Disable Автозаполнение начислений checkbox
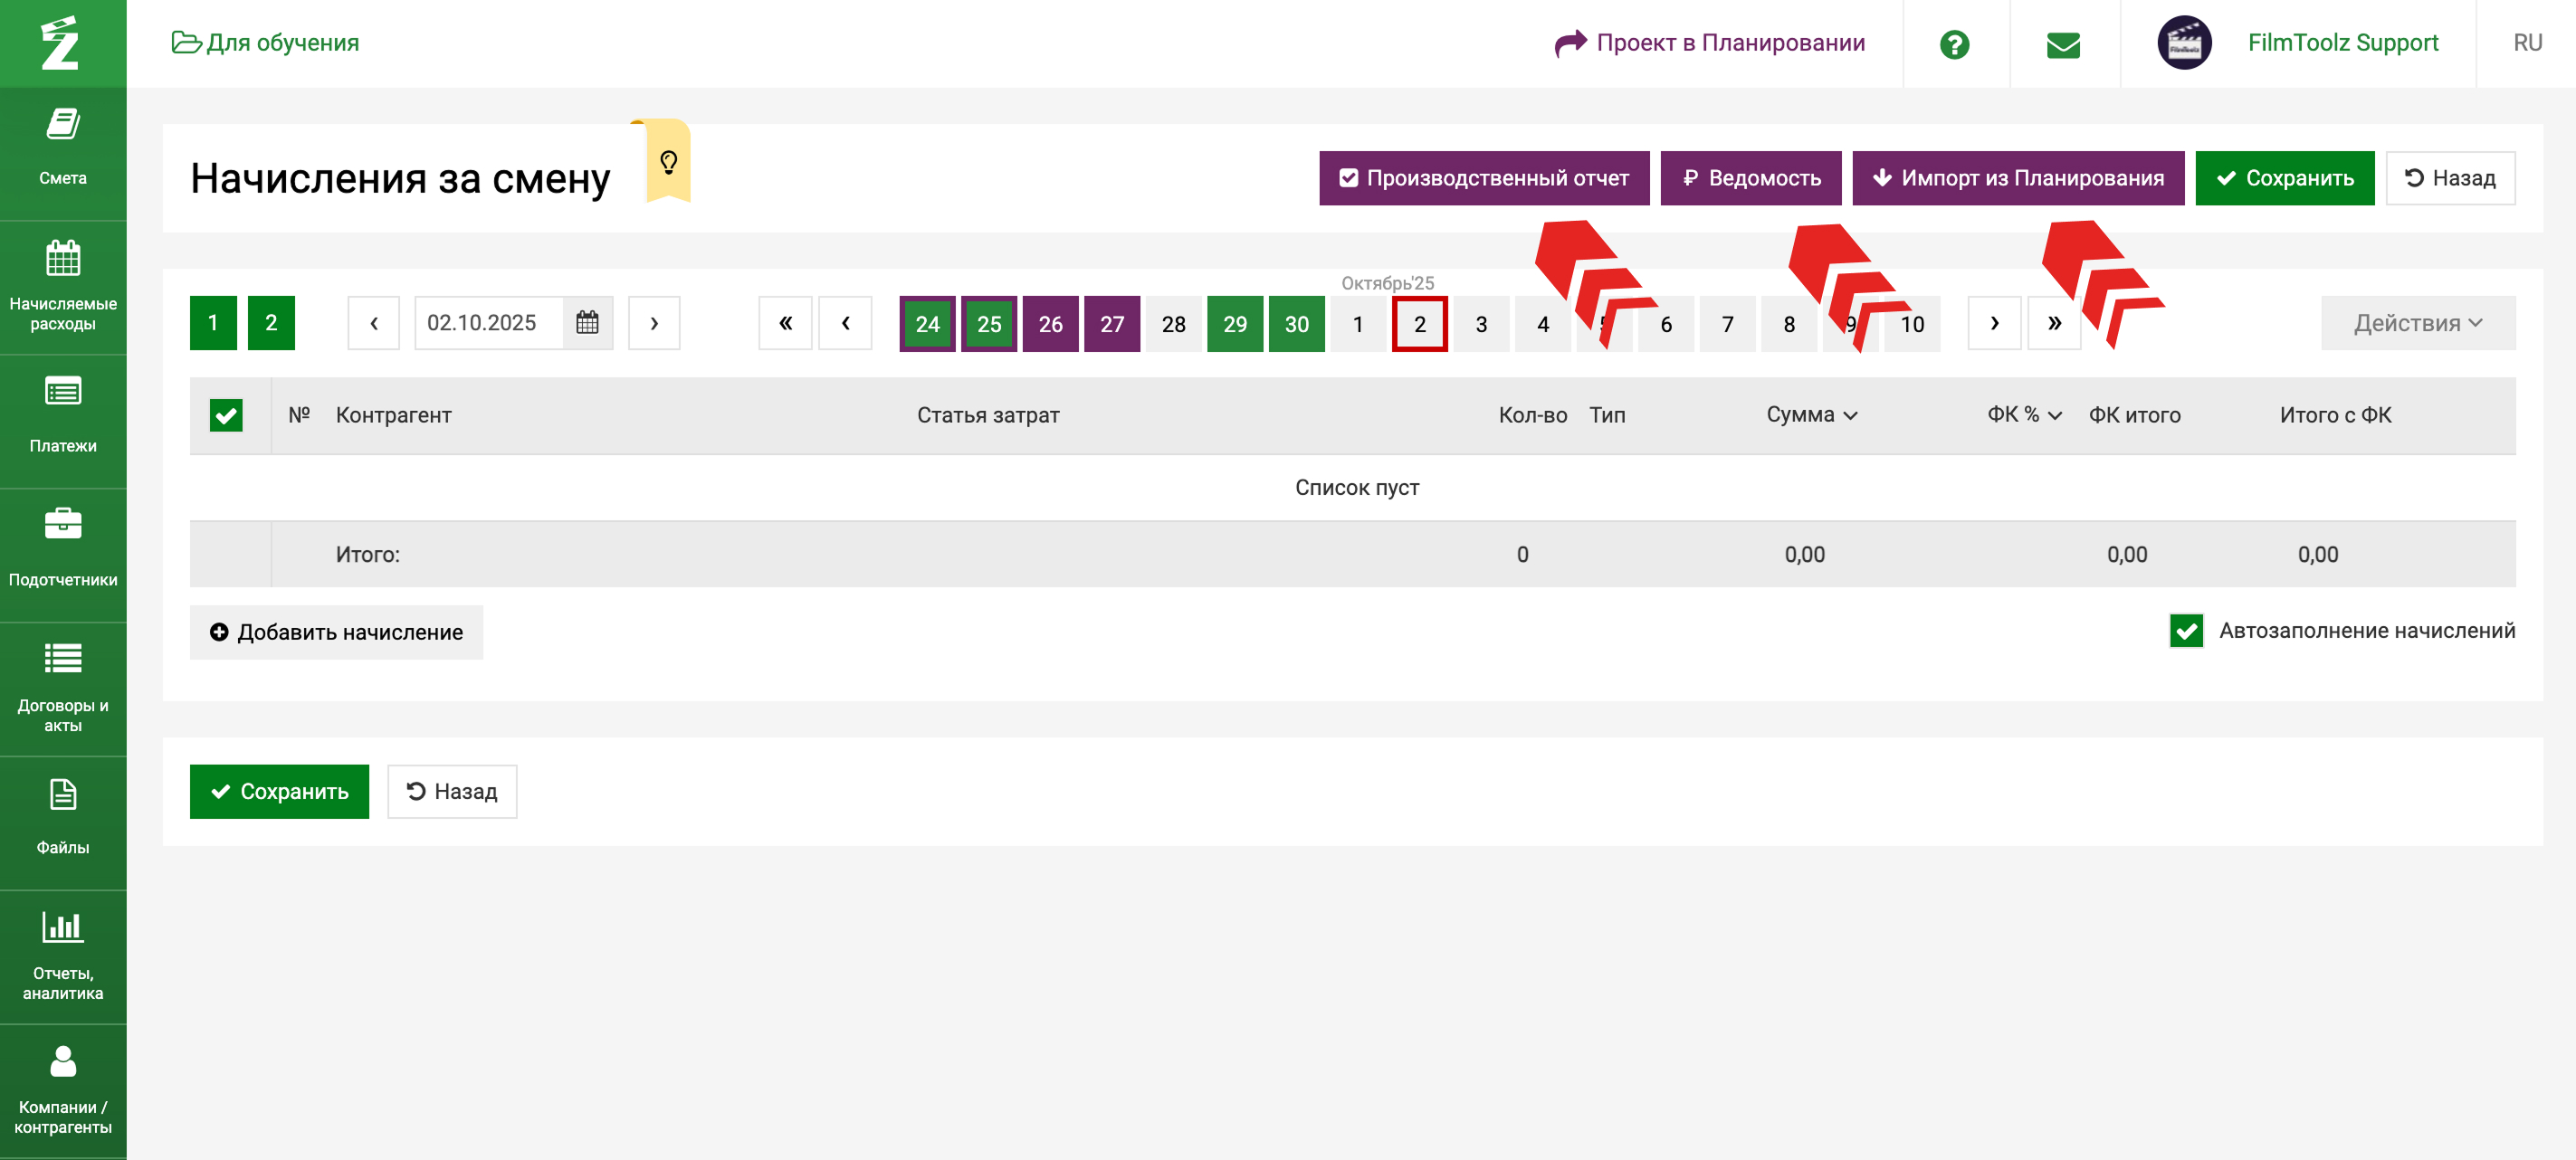This screenshot has width=2576, height=1160. [2186, 631]
